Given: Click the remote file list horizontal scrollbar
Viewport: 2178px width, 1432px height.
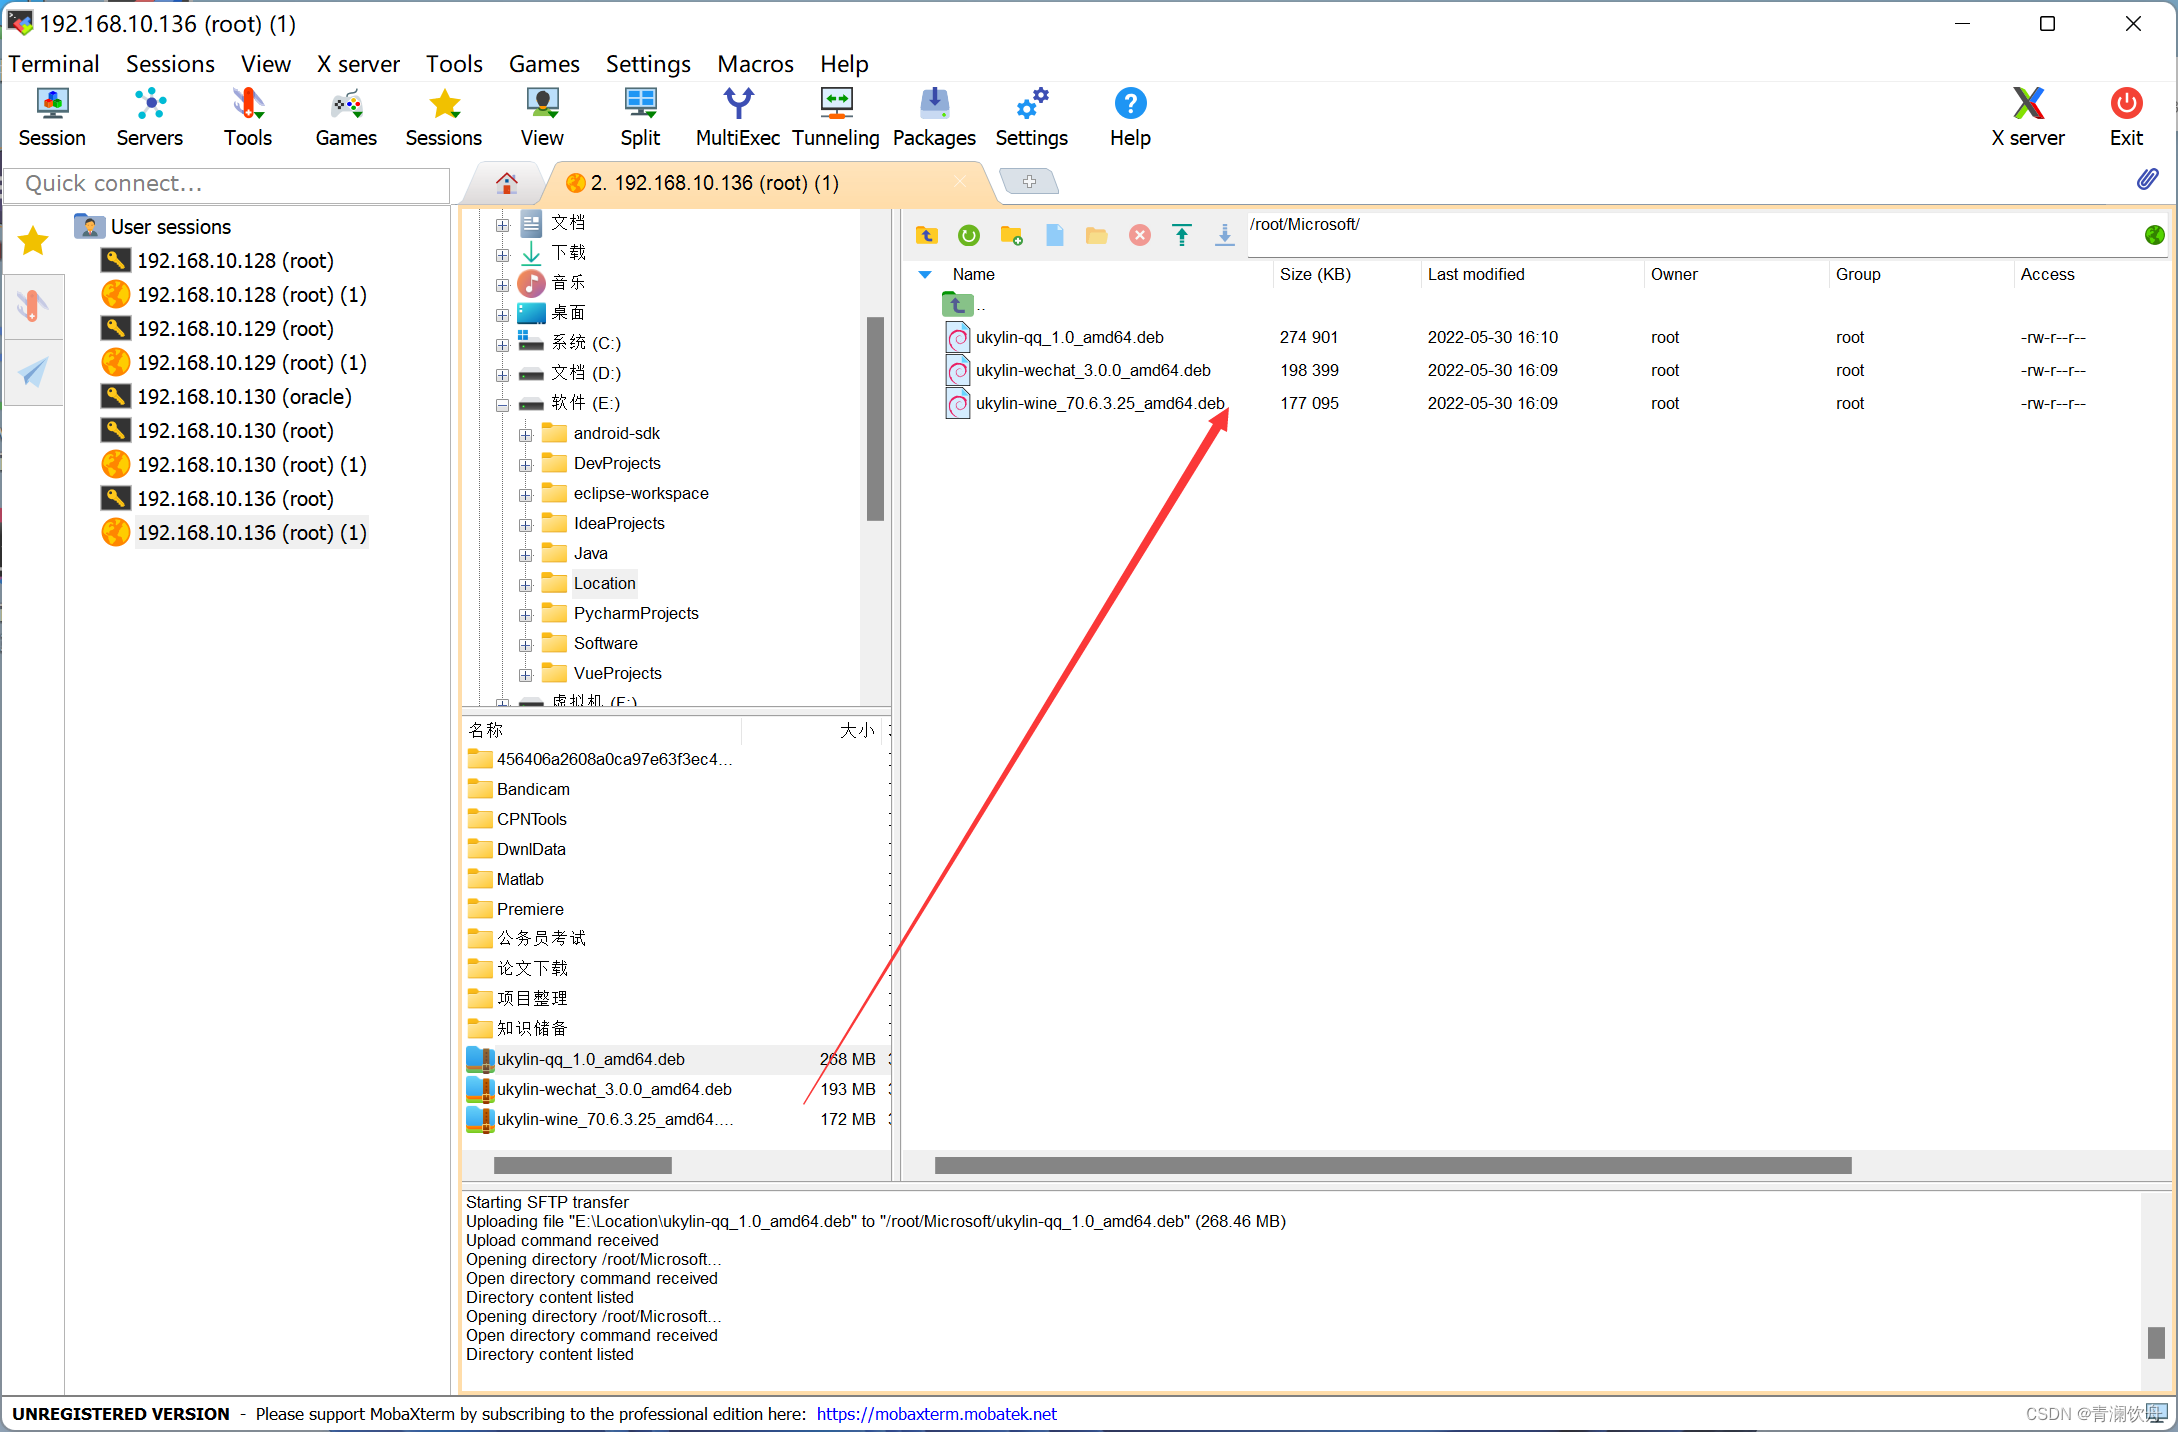Looking at the screenshot, I should tap(1392, 1165).
